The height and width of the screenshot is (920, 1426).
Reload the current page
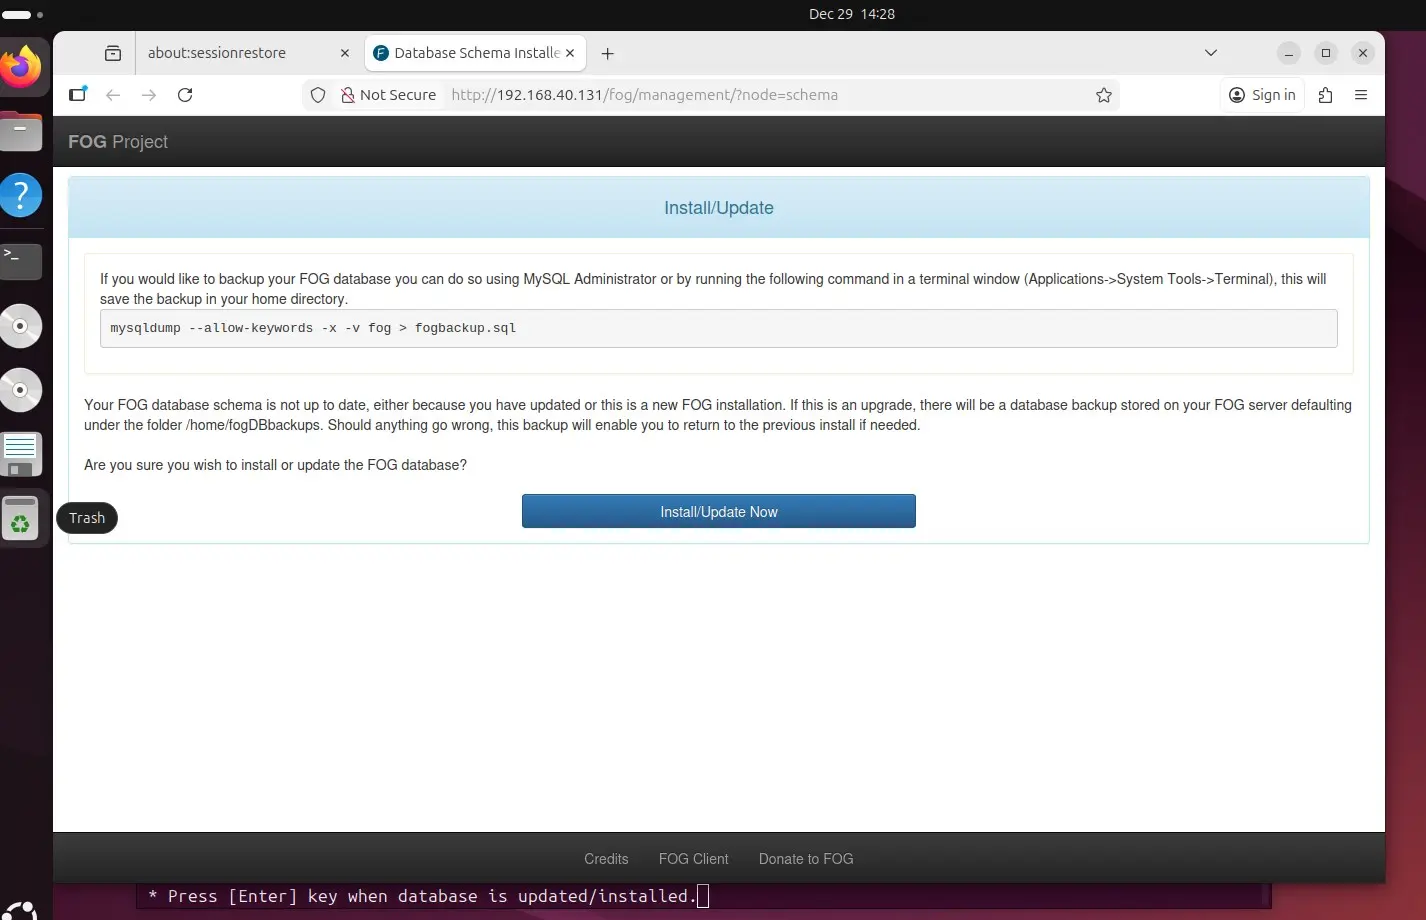[x=185, y=95]
